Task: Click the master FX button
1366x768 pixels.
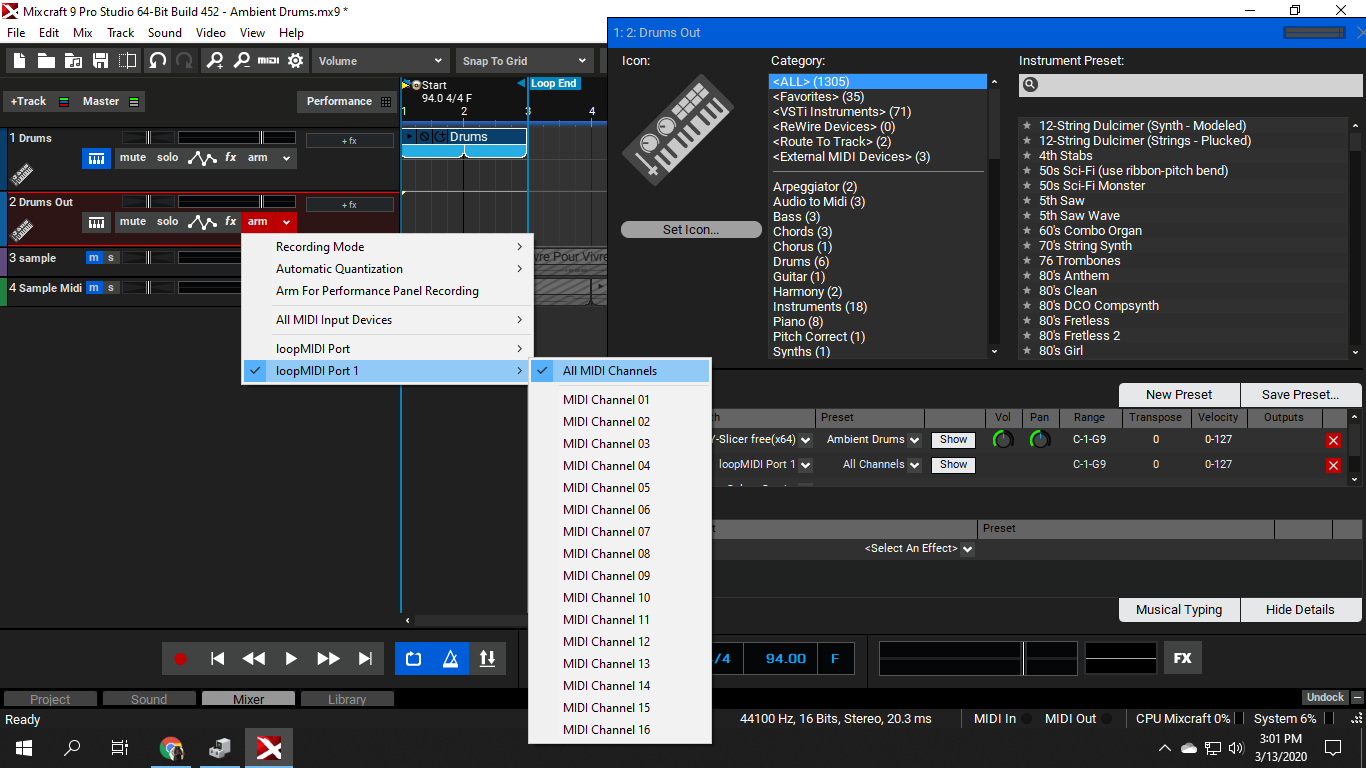Action: (x=1183, y=658)
